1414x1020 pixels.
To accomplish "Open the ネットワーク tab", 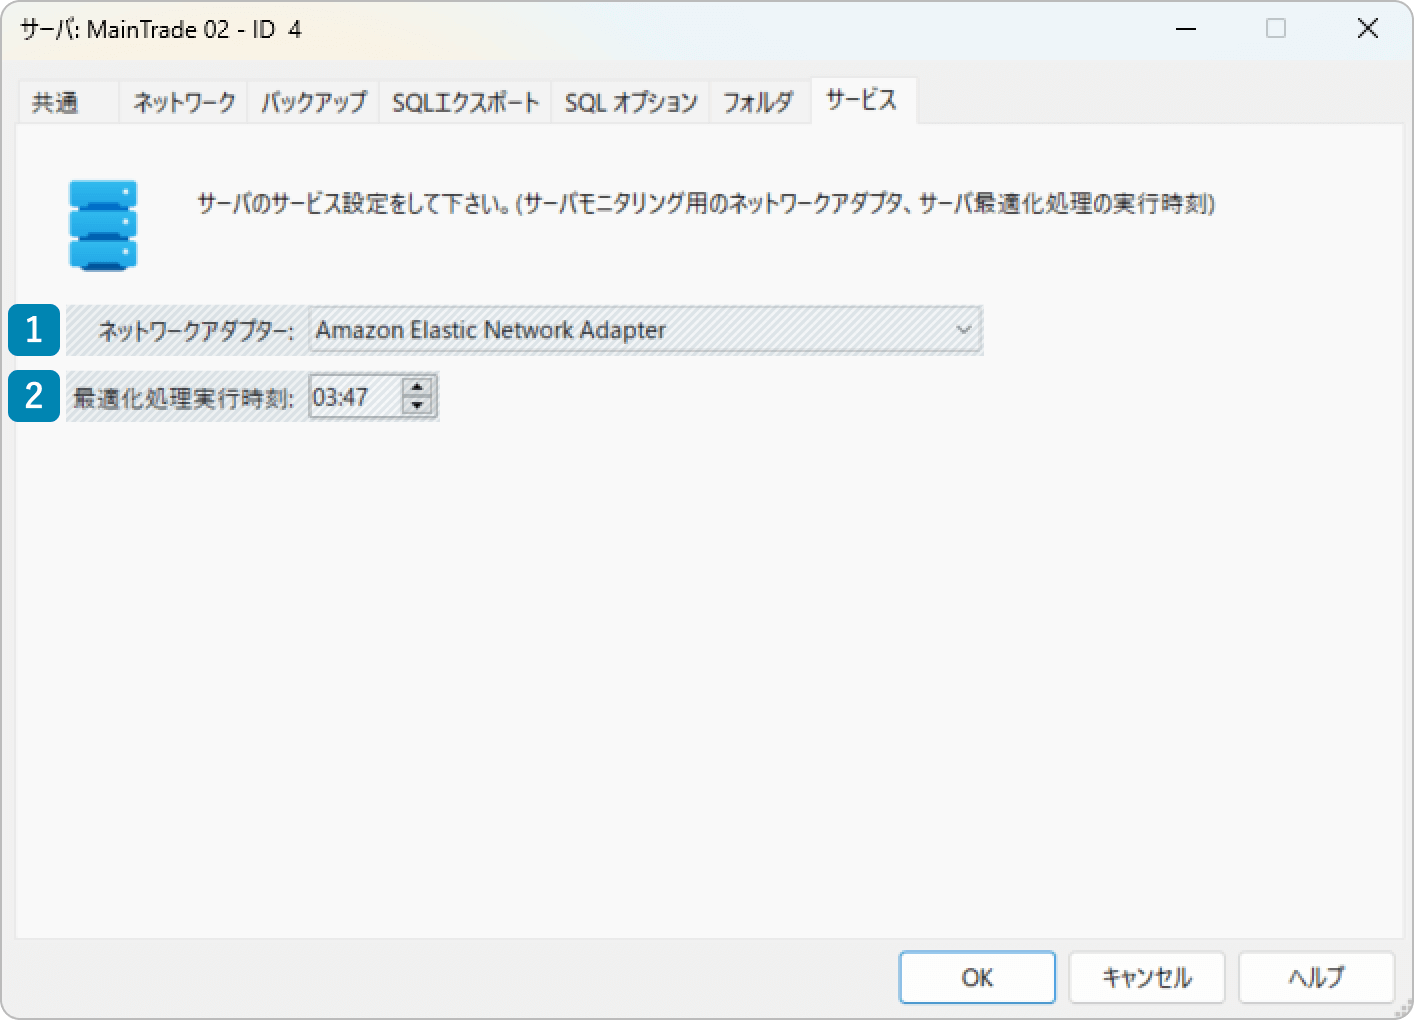I will 184,102.
